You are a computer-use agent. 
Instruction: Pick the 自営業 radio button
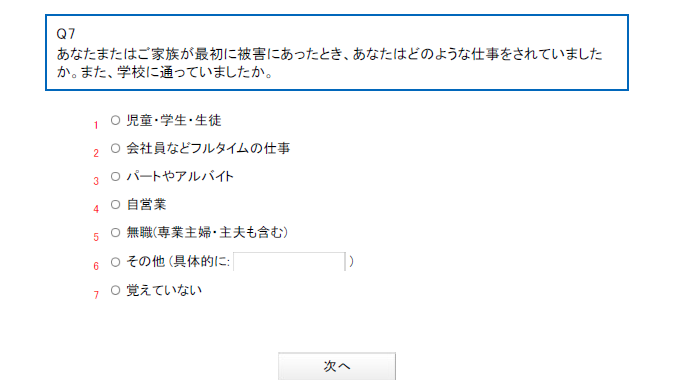click(x=115, y=204)
